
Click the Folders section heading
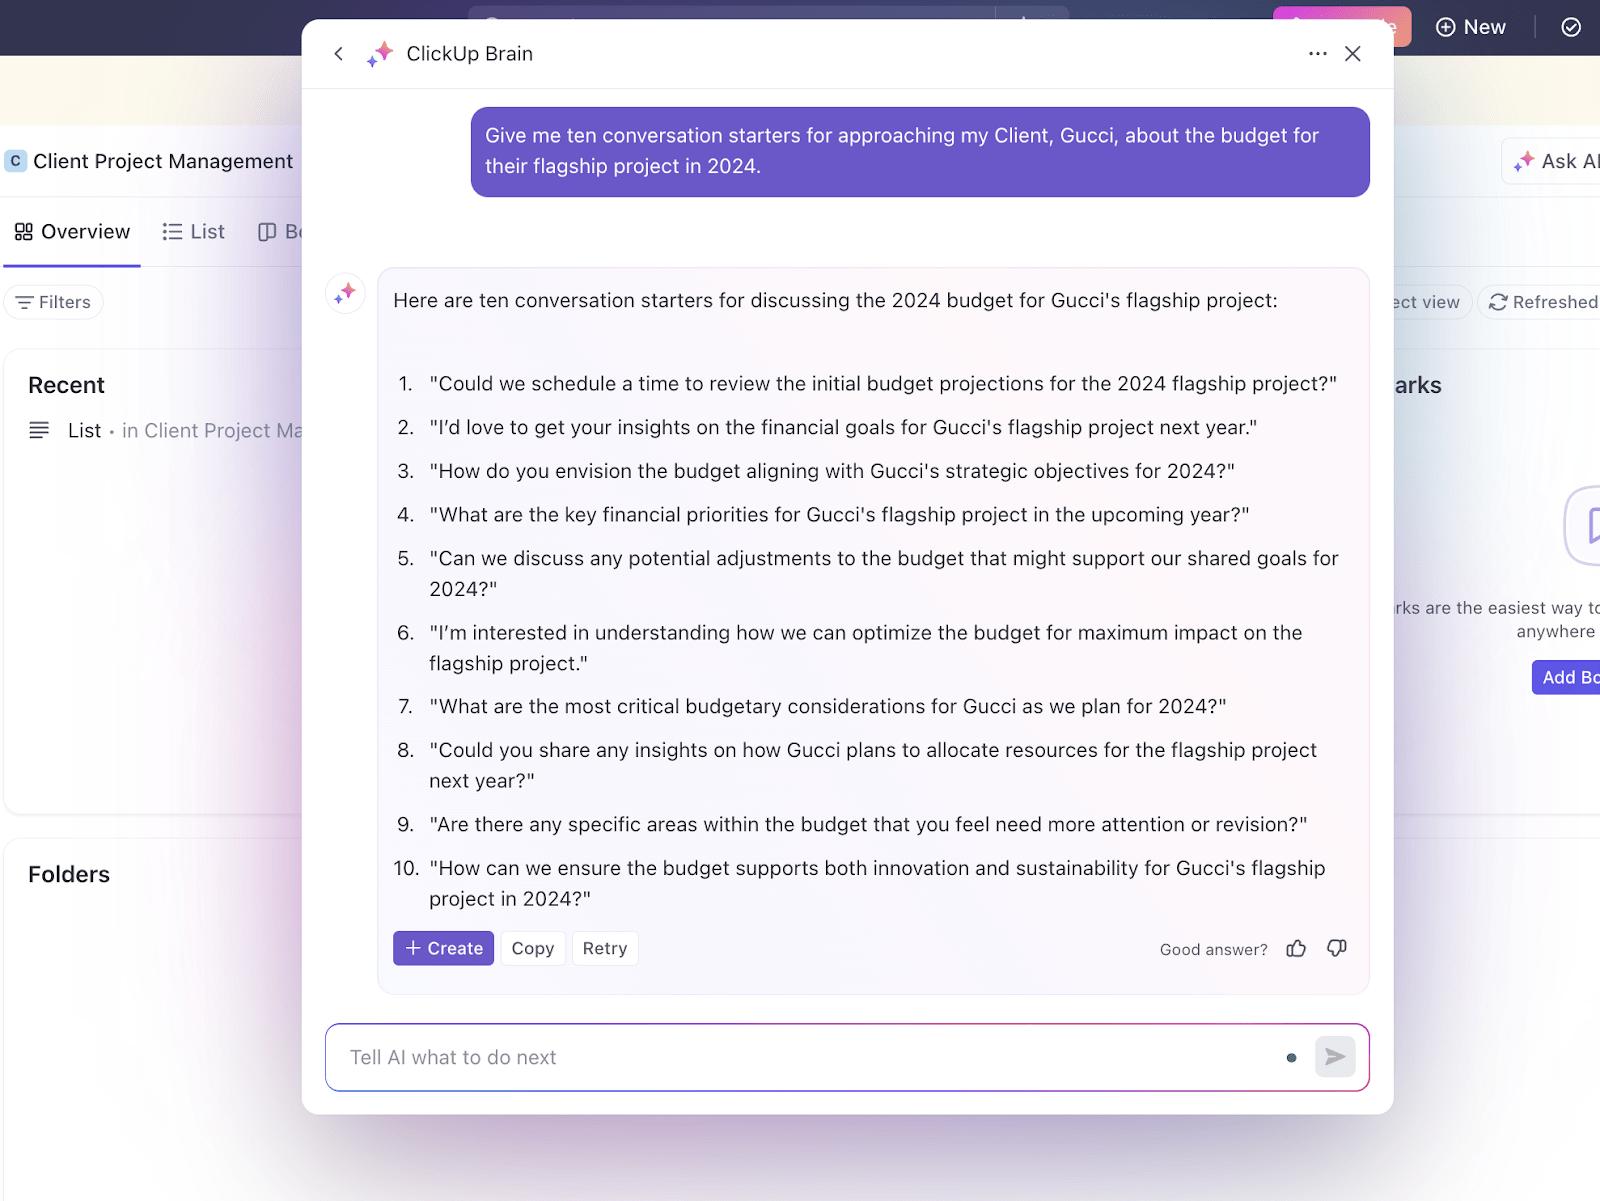[69, 875]
